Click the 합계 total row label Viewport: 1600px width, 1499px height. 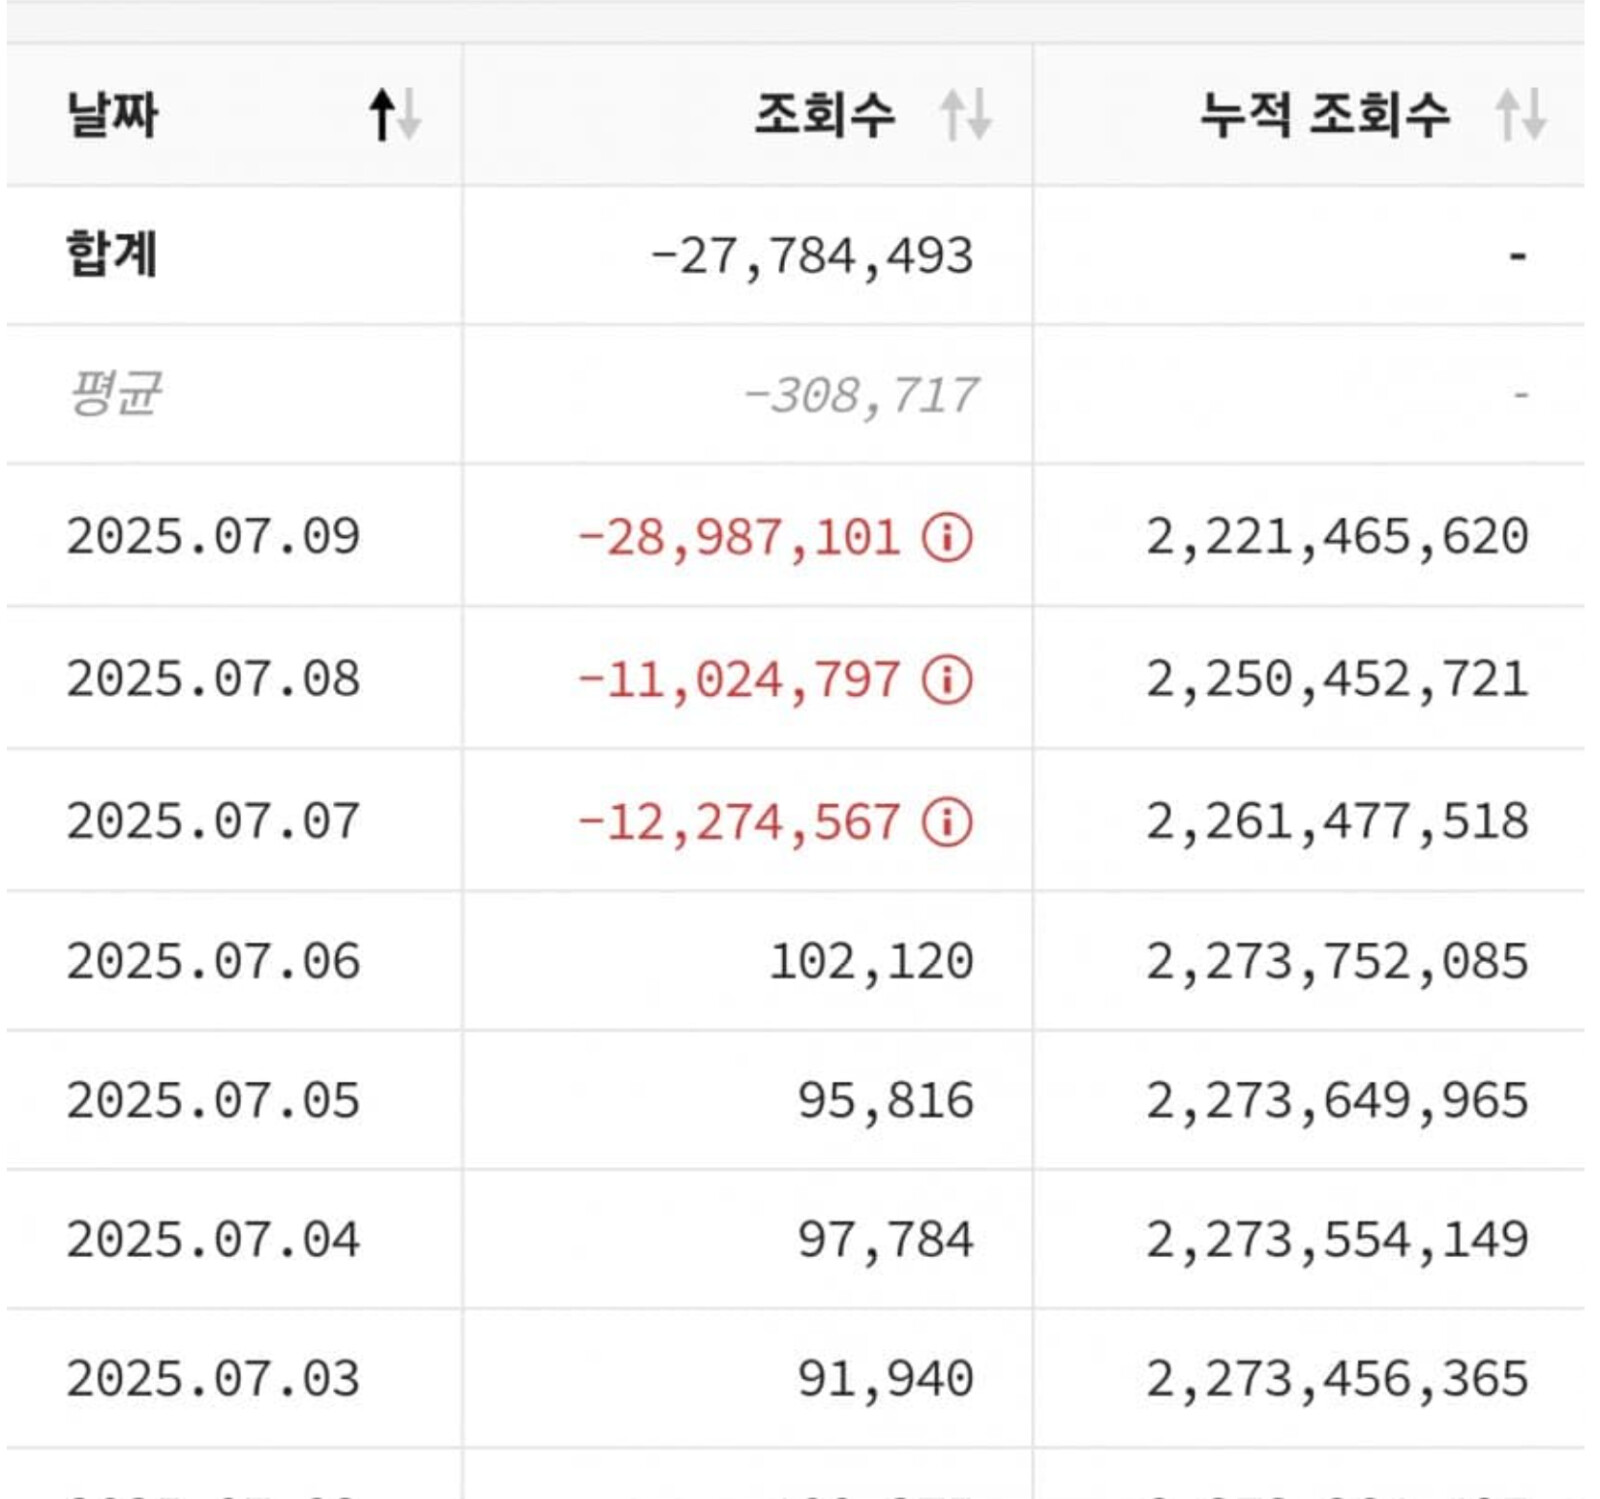(112, 255)
